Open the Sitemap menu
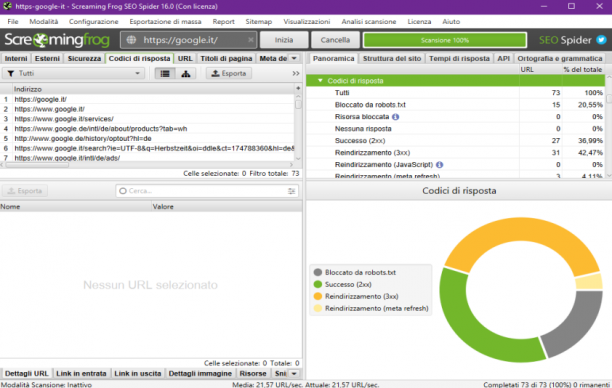This screenshot has height=388, width=612. (259, 21)
